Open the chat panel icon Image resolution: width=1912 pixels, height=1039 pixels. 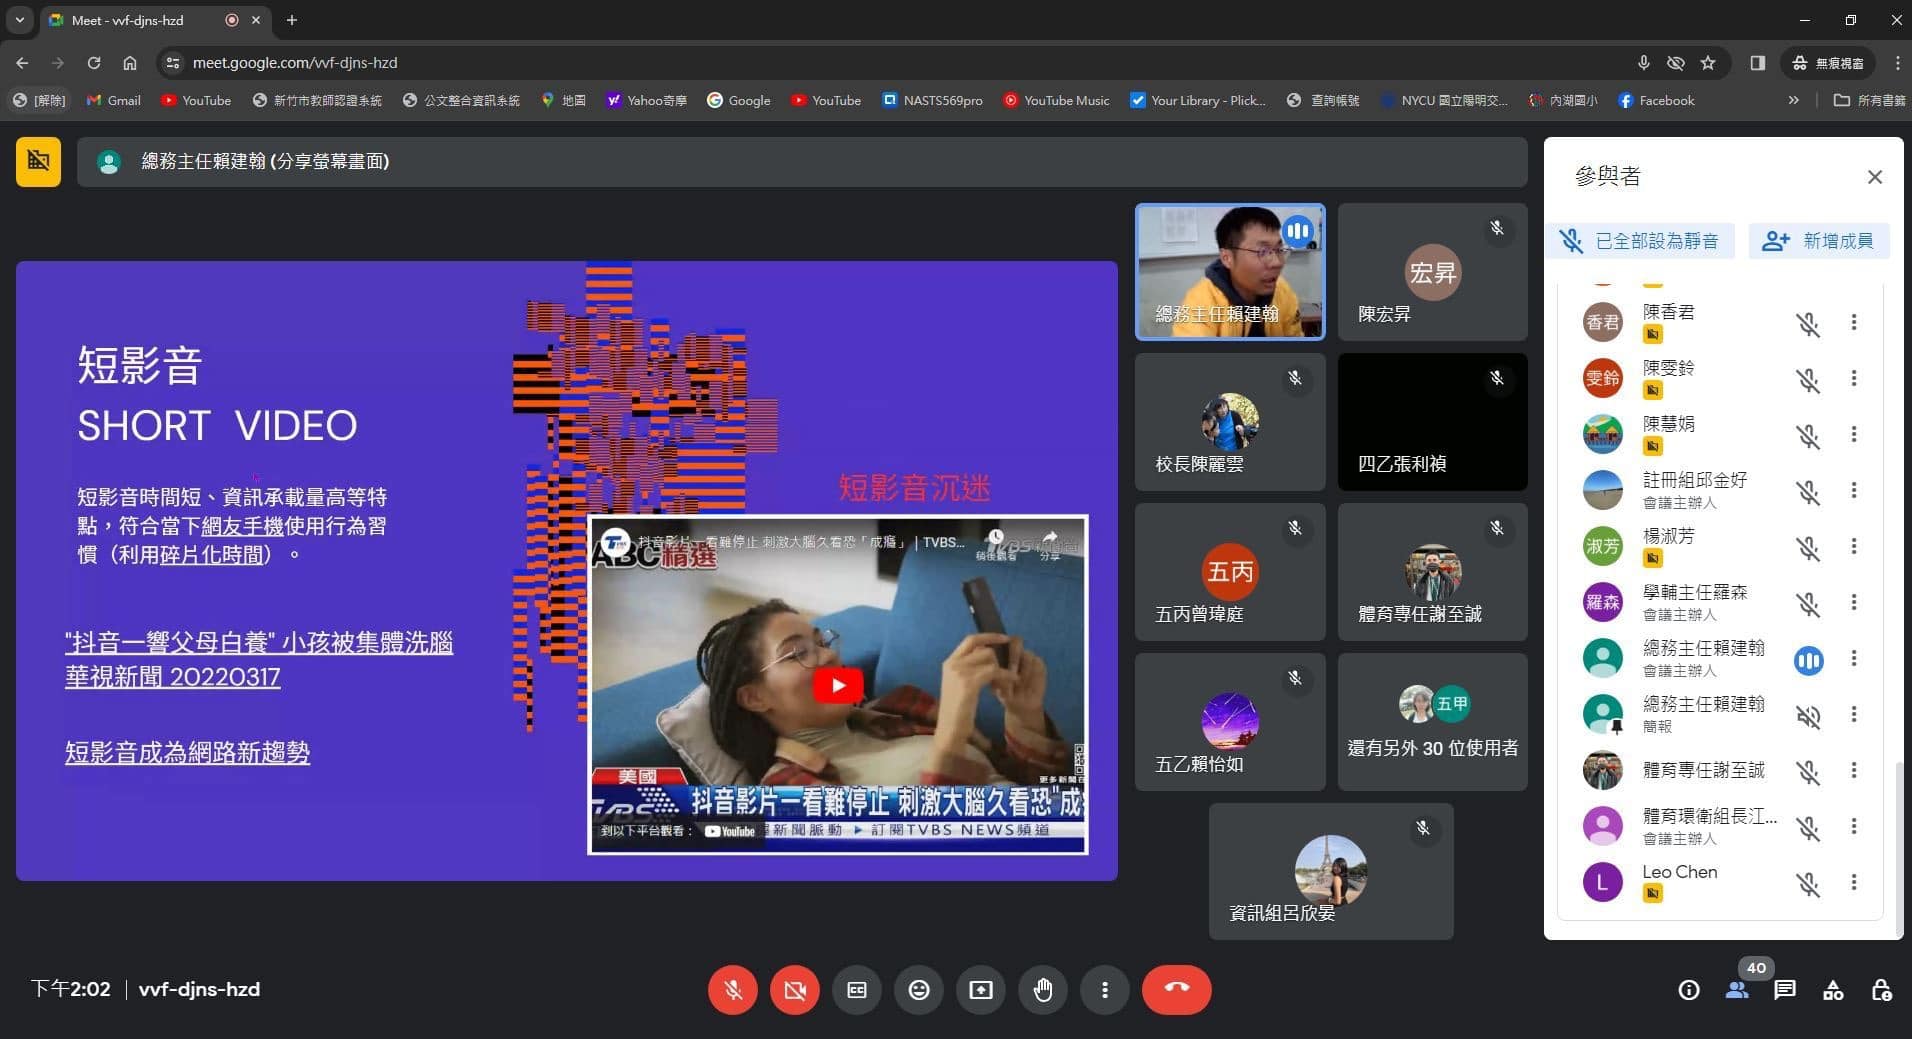click(x=1784, y=990)
